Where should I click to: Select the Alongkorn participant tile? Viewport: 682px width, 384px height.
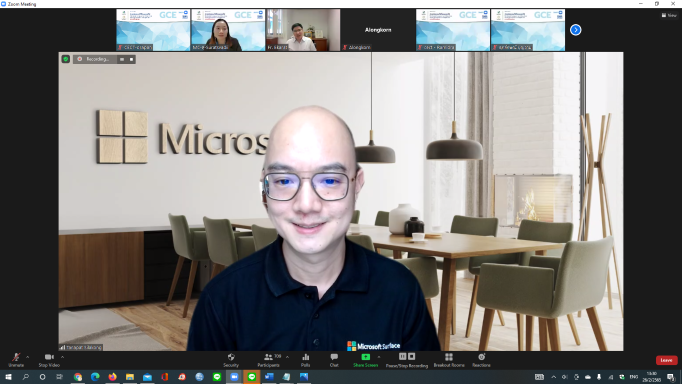[378, 30]
